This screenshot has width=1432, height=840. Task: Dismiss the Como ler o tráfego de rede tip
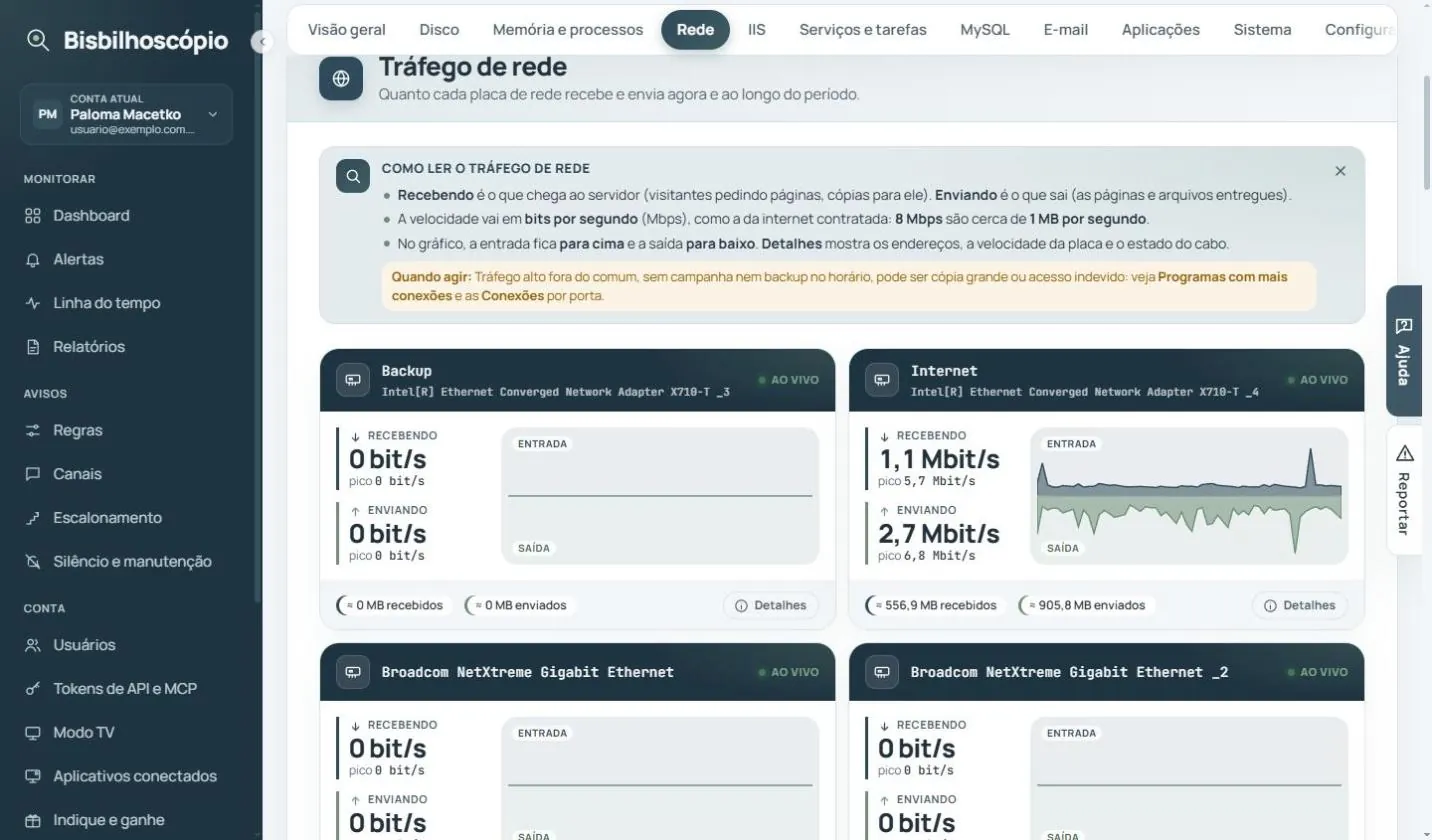[x=1340, y=171]
